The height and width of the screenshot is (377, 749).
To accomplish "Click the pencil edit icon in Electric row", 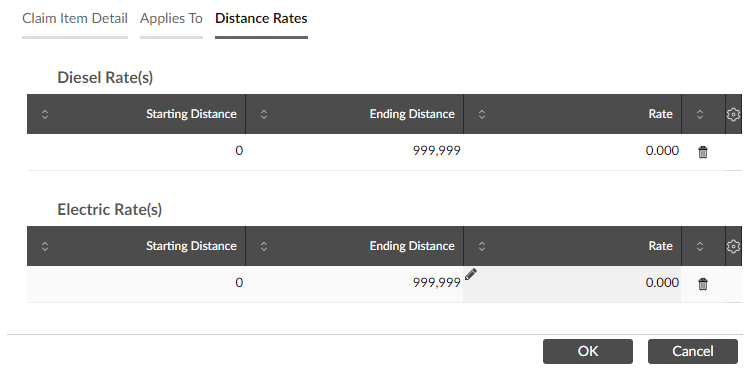I will point(471,274).
